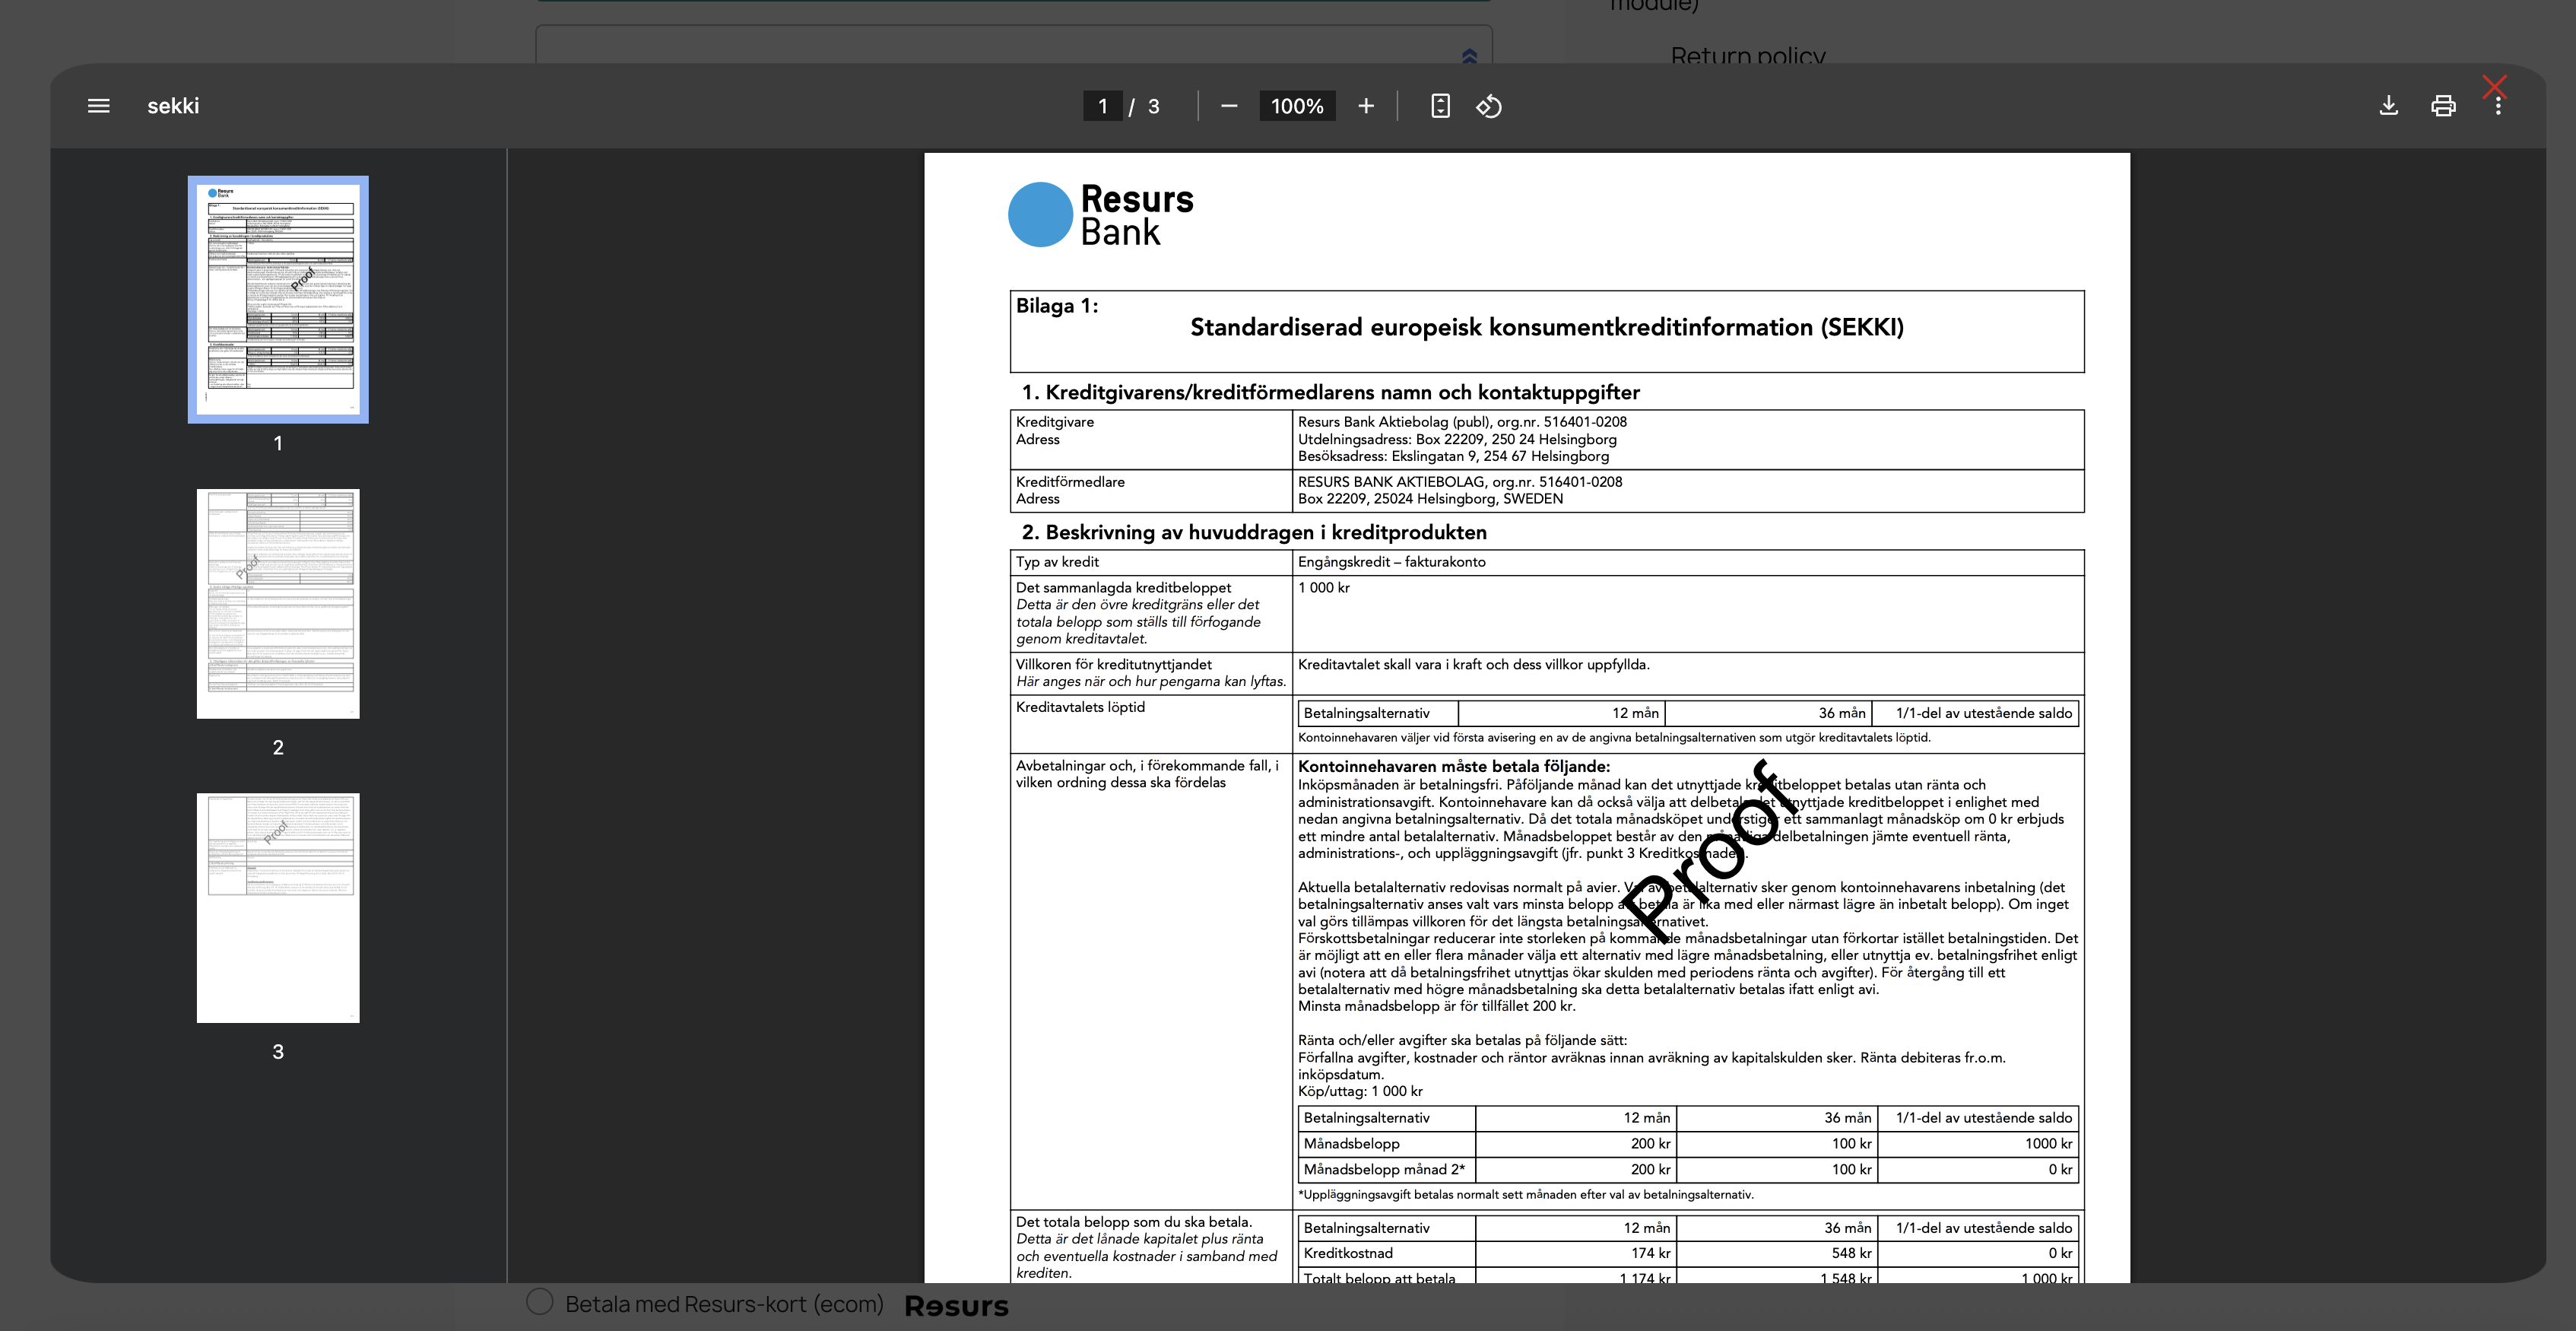Click the total pages number 3
Screen dimensions: 2576x1331
pyautogui.click(x=1153, y=106)
